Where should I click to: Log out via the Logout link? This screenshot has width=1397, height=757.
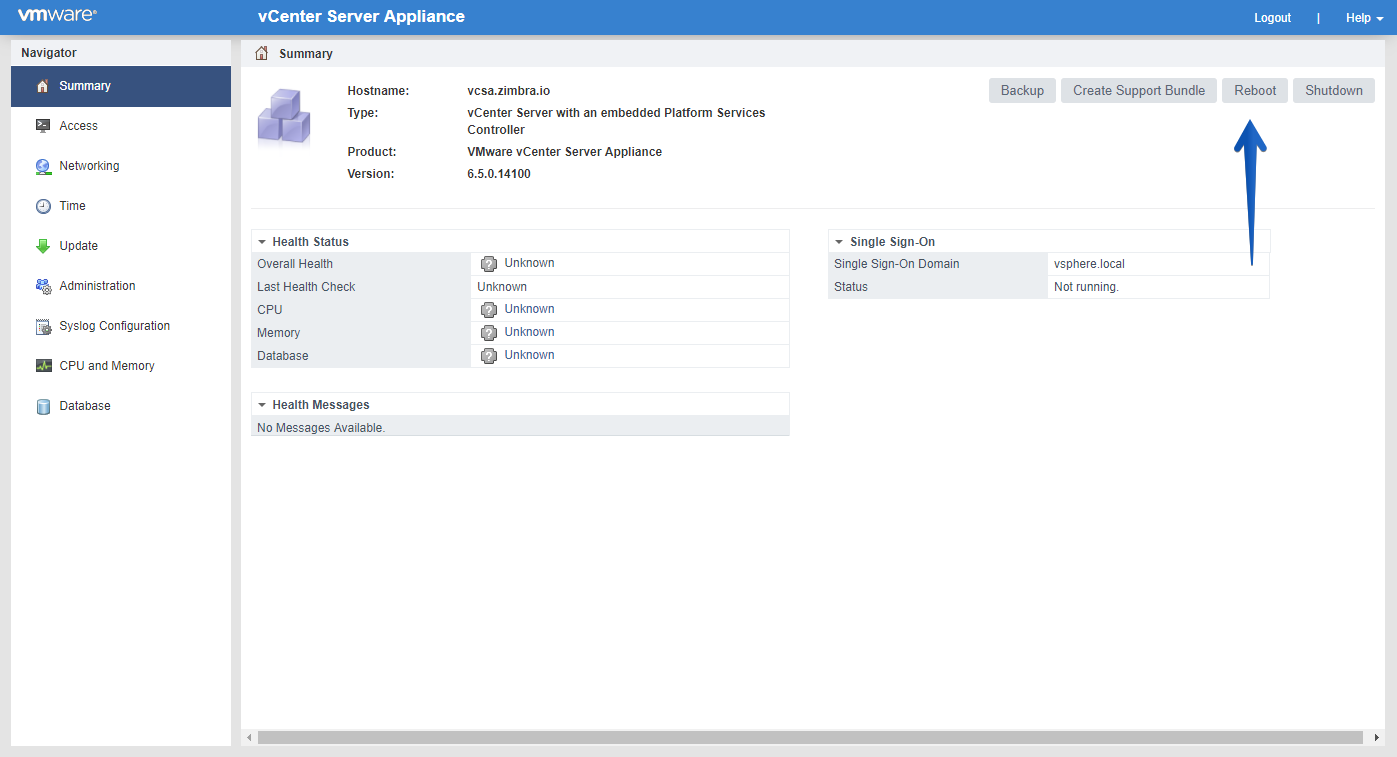pos(1272,18)
